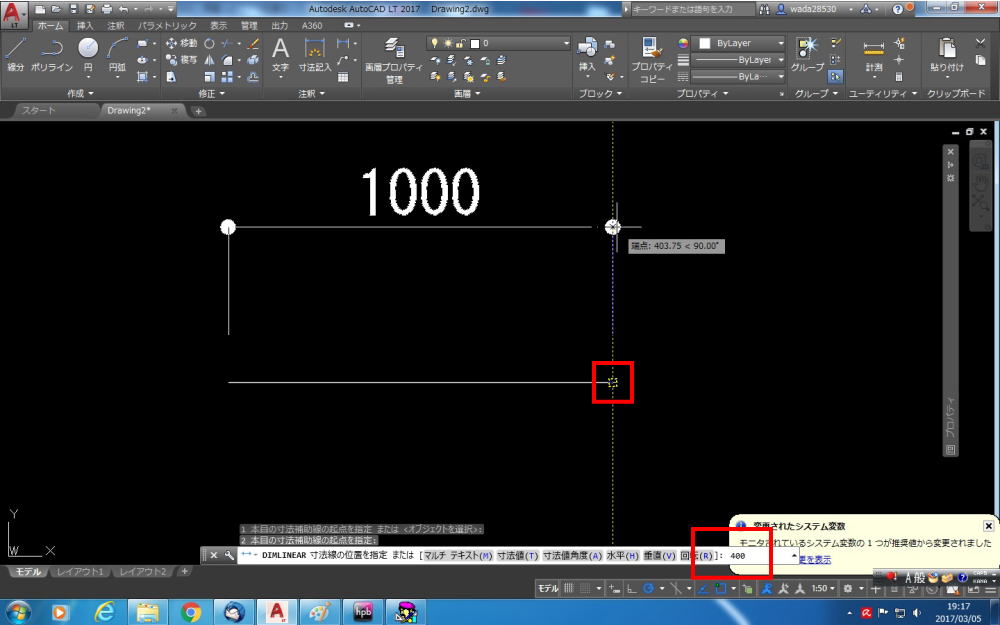The width and height of the screenshot is (1000, 625).
Task: Add a new drawing tab with plus button
Action: click(x=198, y=111)
